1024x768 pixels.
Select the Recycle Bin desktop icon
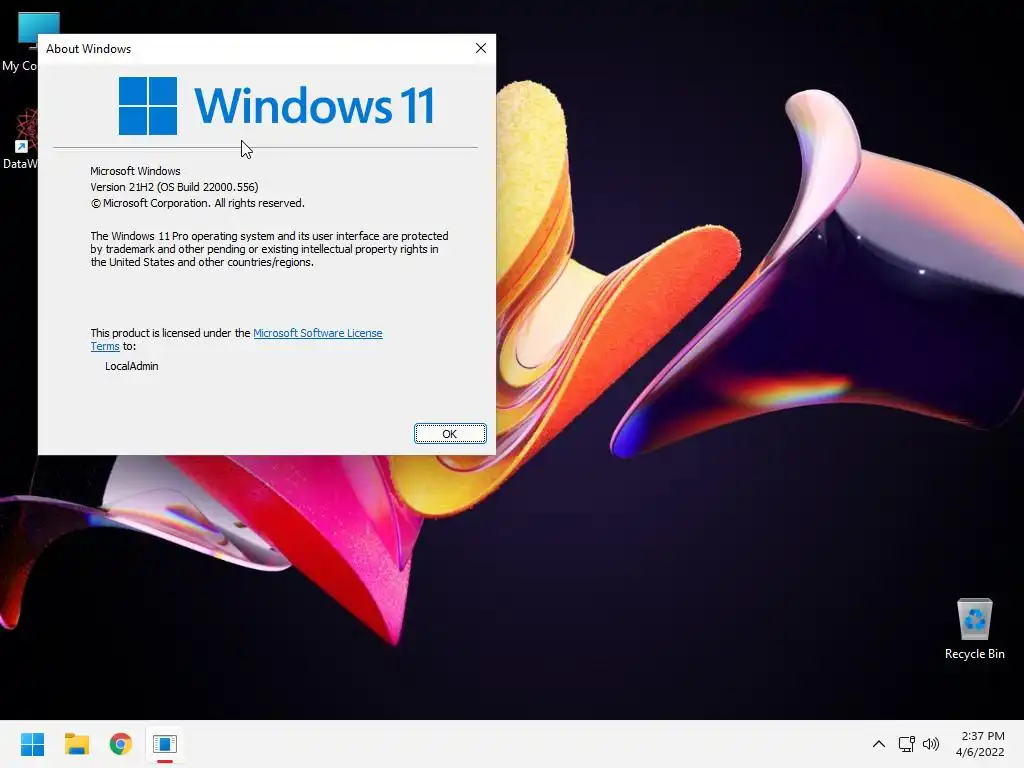pyautogui.click(x=974, y=628)
